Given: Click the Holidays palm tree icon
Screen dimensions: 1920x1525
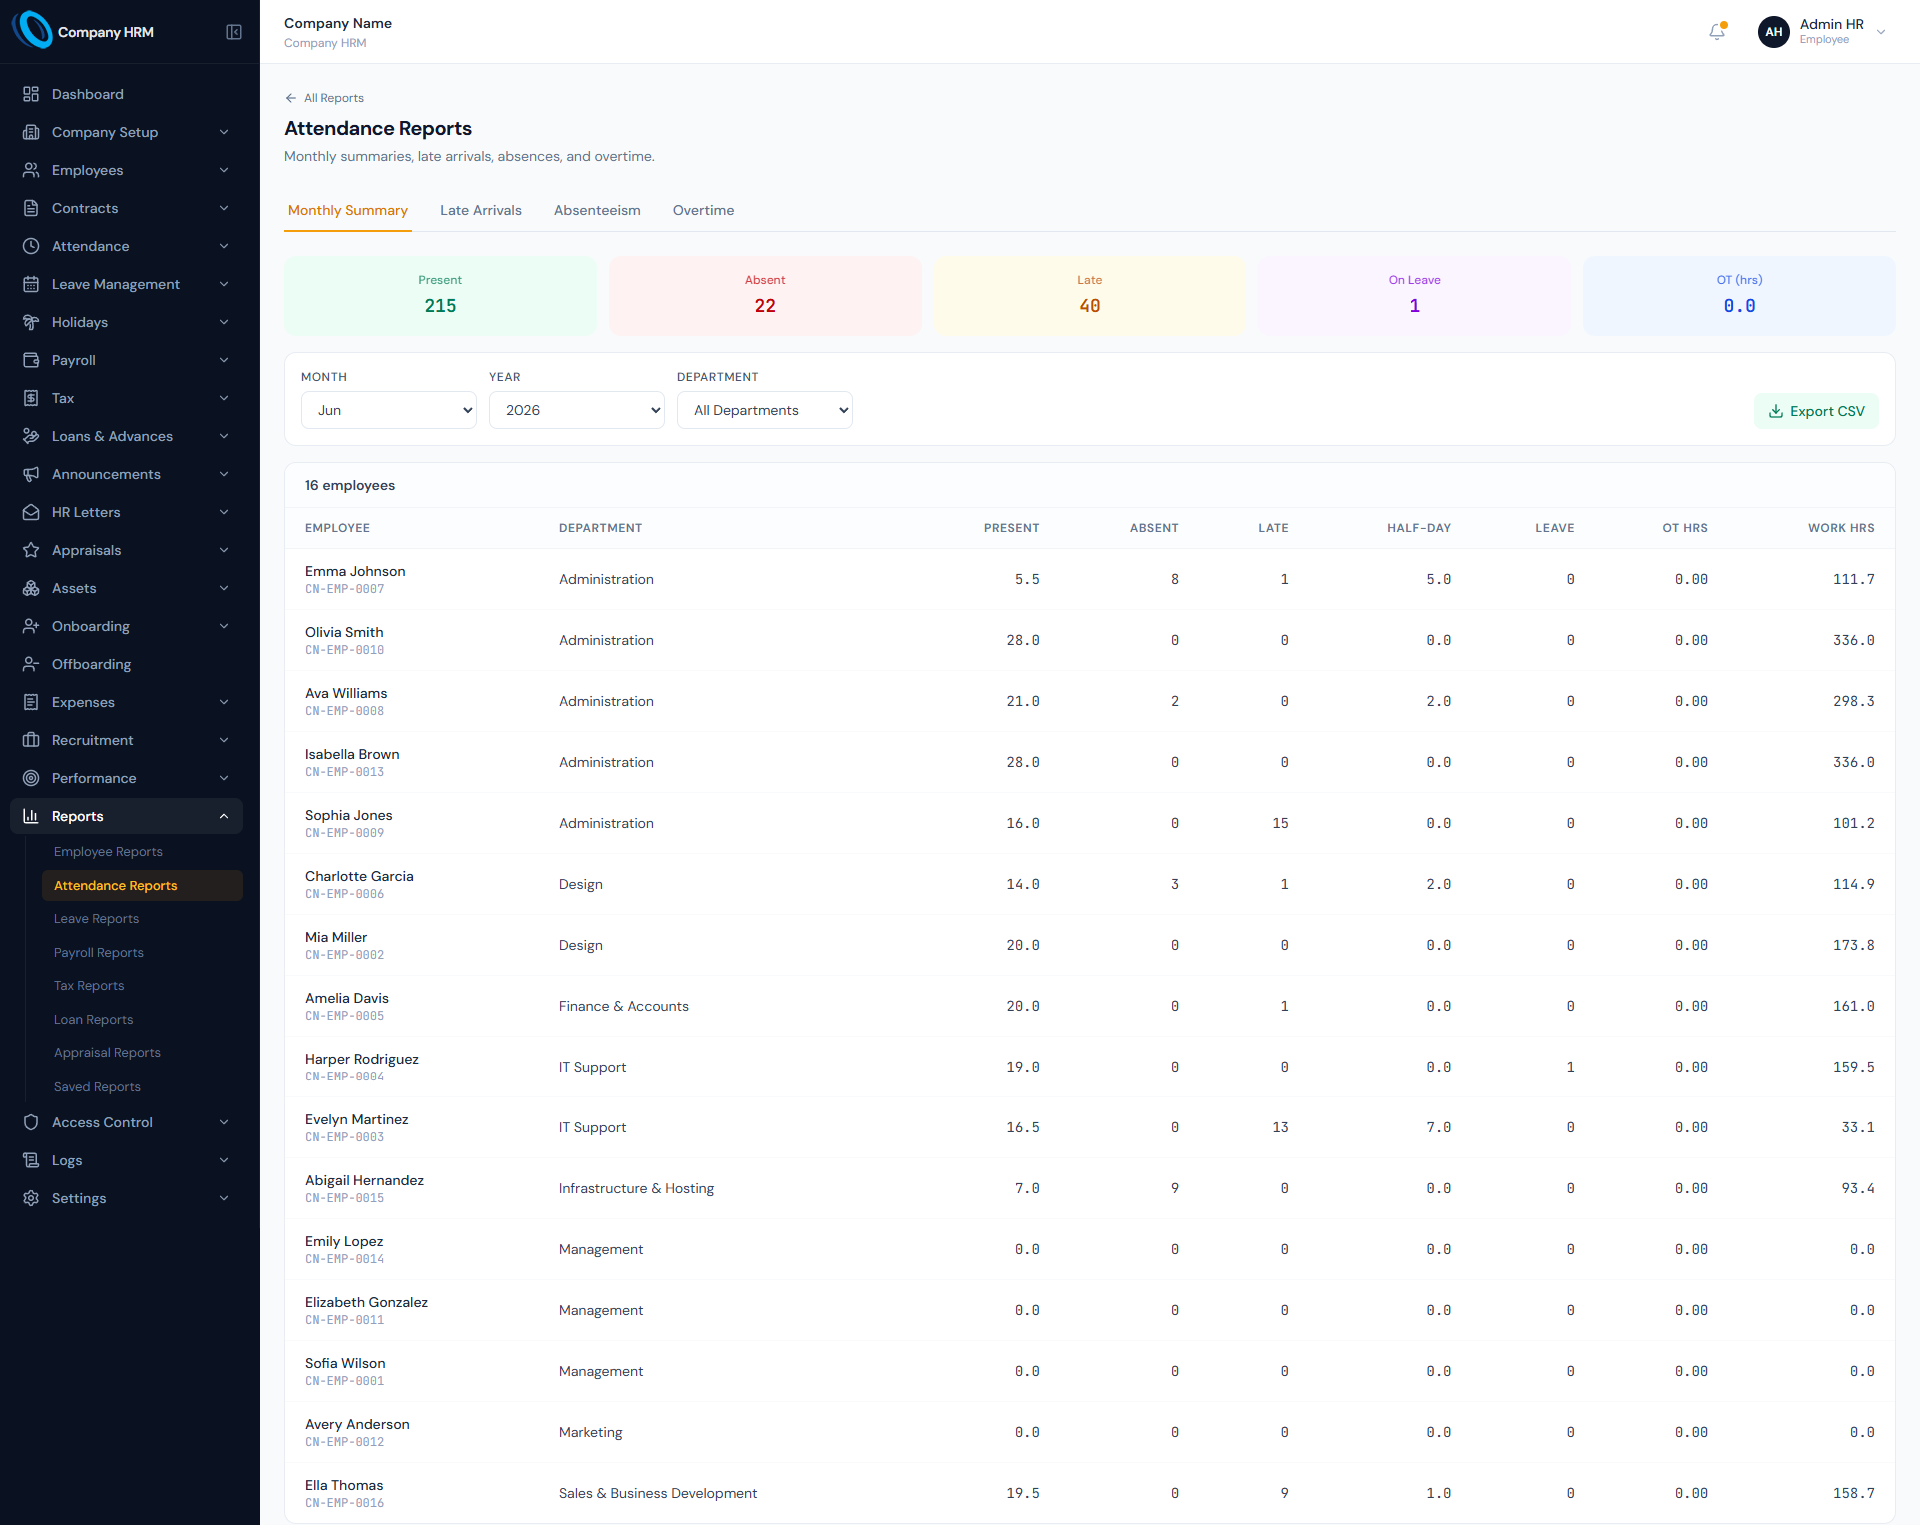Looking at the screenshot, I should click(x=31, y=322).
